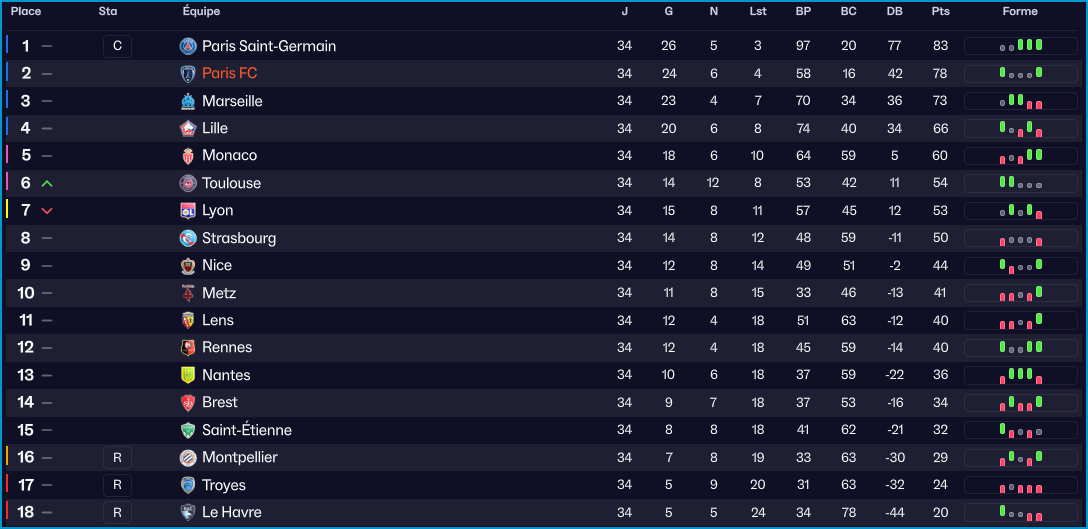Viewport: 1088px width, 529px height.
Task: Click Le Havre's form indicator bar
Action: pyautogui.click(x=1020, y=512)
